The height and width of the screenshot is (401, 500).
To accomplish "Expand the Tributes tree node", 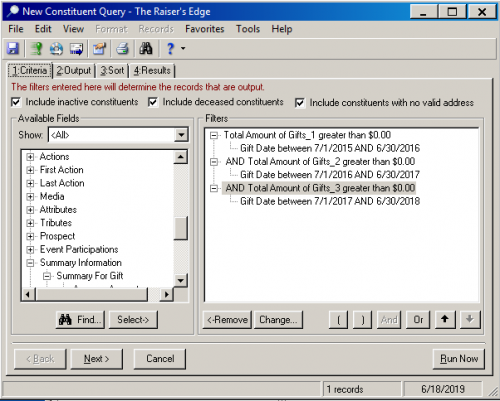I will [30, 223].
